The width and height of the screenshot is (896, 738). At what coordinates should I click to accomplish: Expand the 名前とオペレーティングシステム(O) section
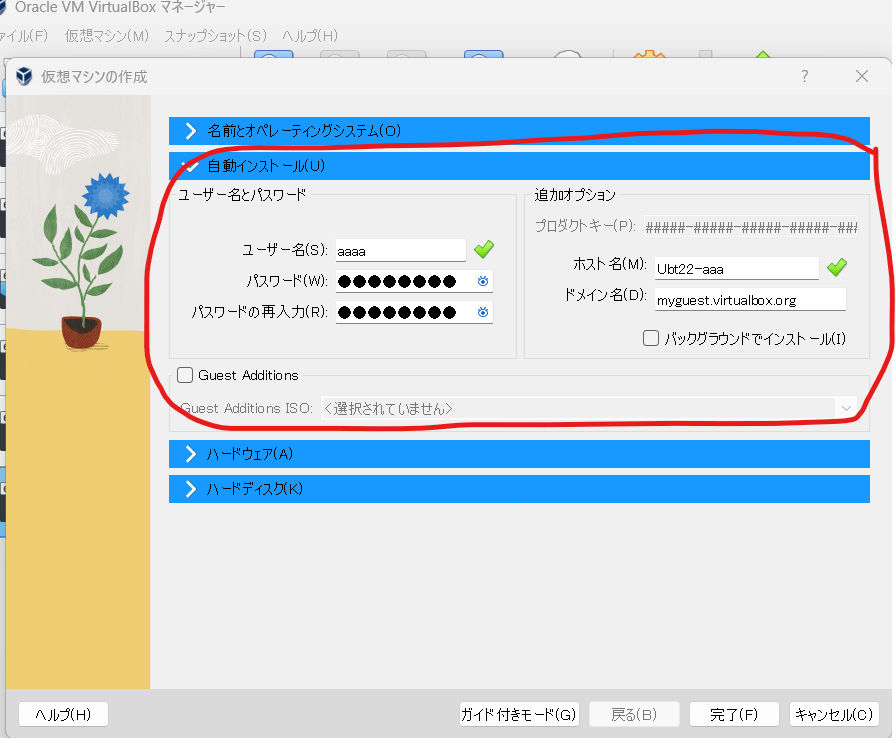[519, 131]
